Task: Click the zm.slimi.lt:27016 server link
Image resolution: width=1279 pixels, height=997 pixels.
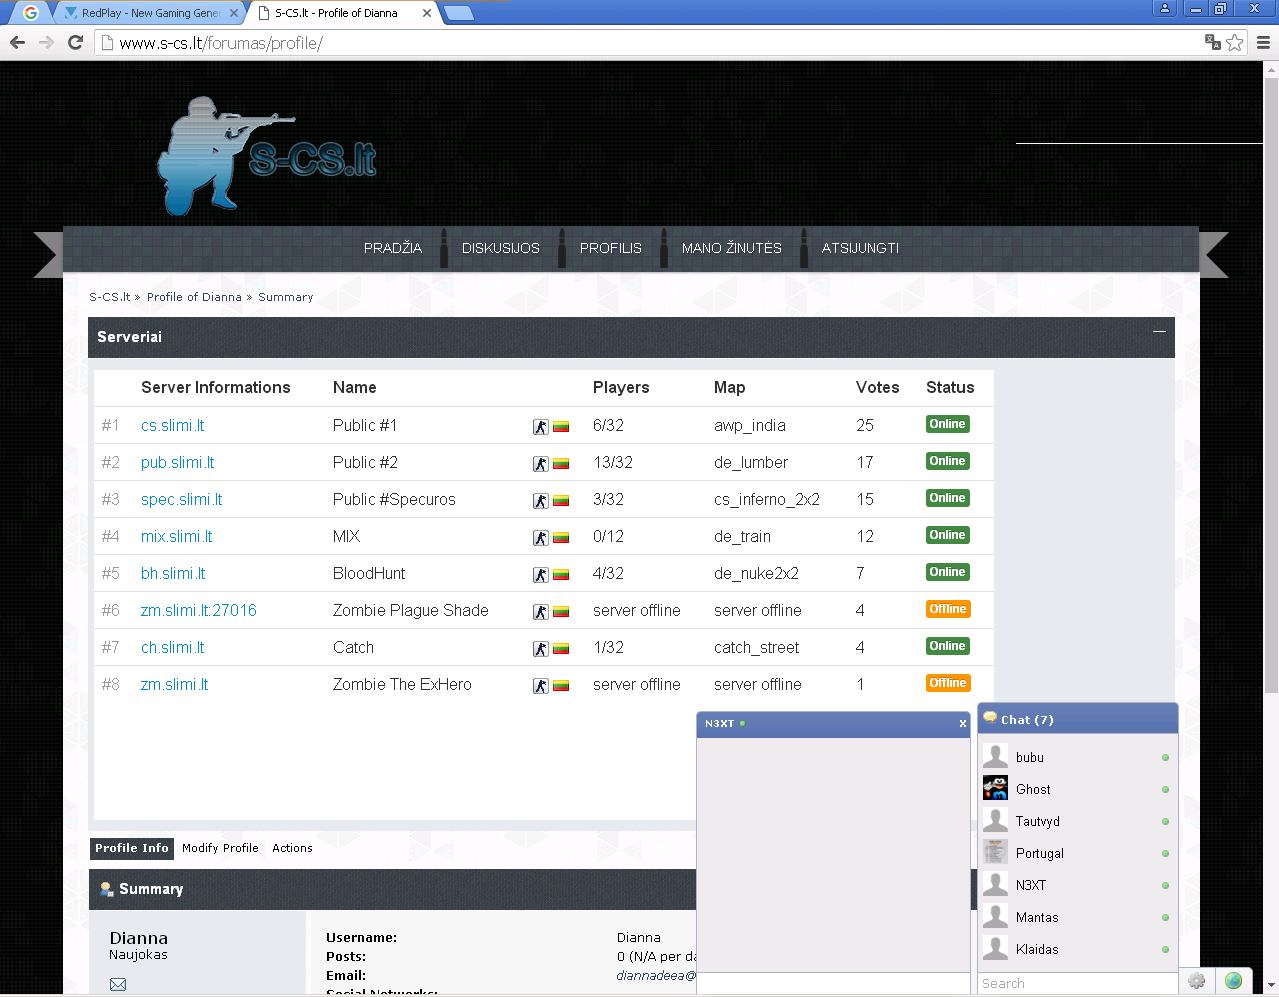Action: [x=198, y=611]
